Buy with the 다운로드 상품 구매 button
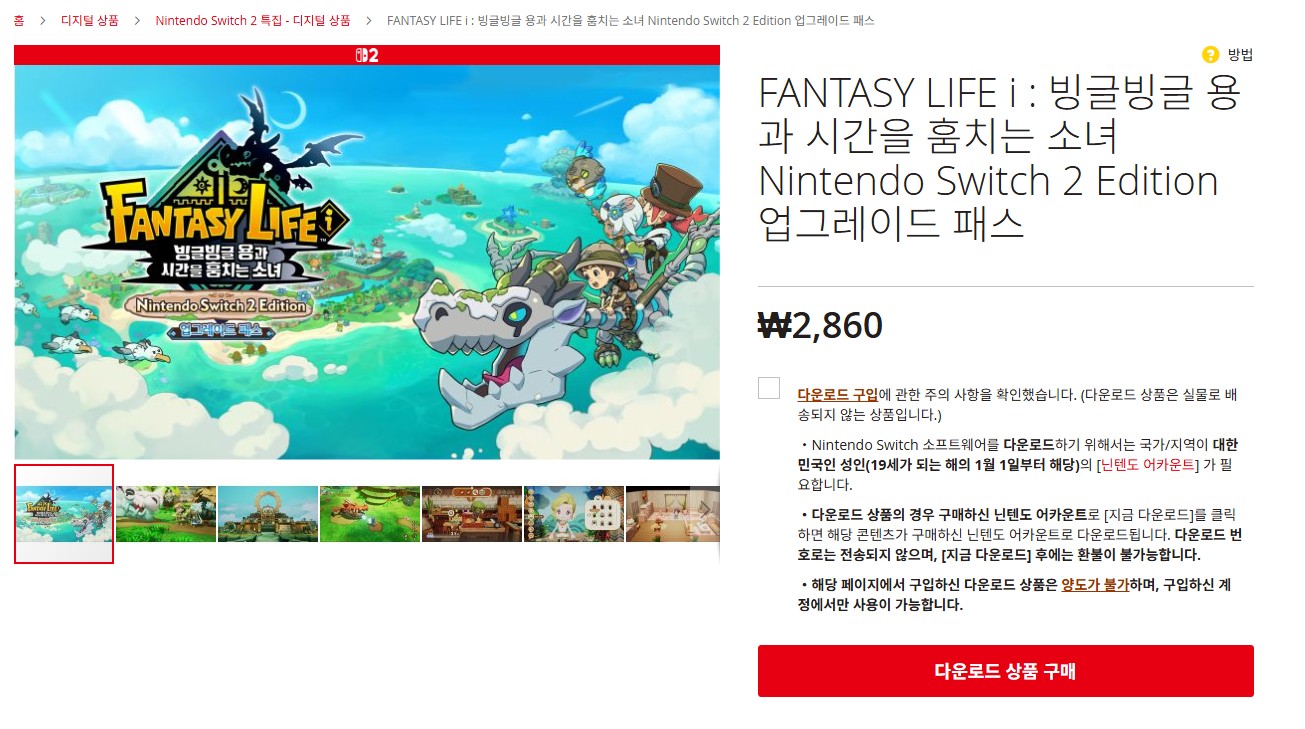 [x=1006, y=671]
